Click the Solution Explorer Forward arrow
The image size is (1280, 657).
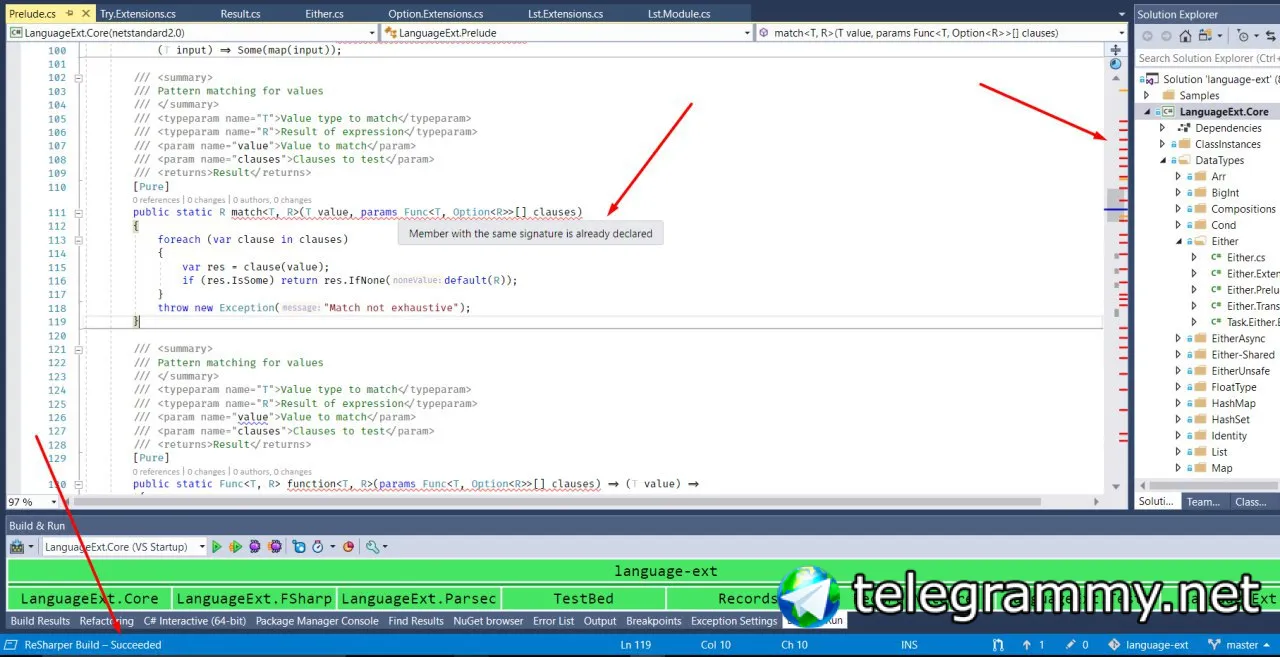1166,36
